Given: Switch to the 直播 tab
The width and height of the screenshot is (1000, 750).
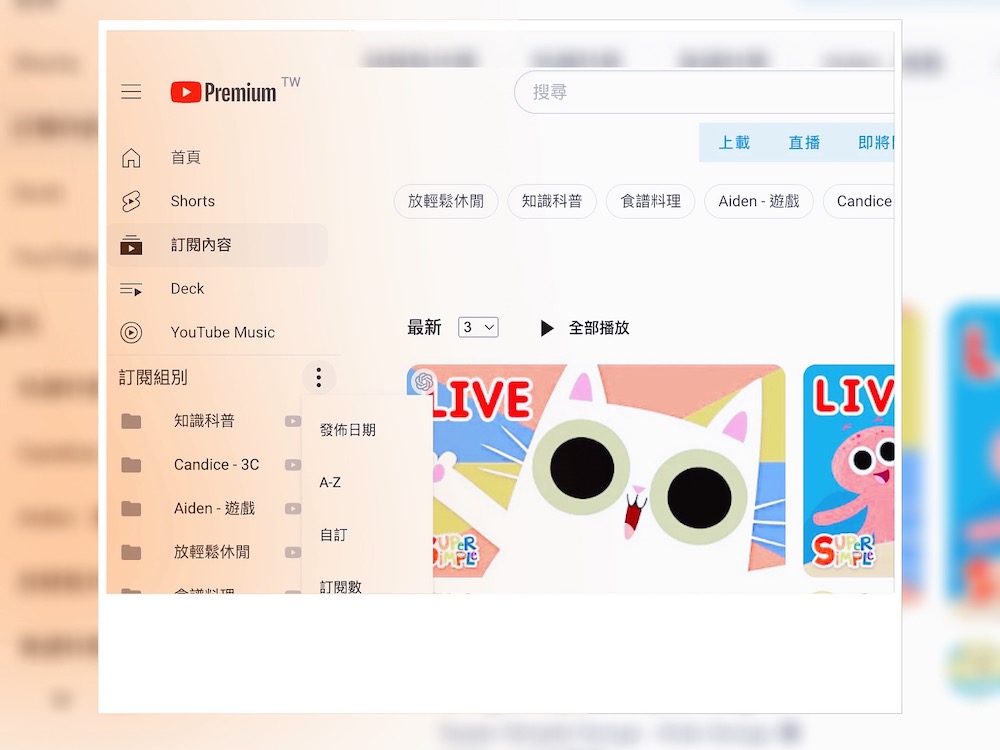Looking at the screenshot, I should (804, 142).
